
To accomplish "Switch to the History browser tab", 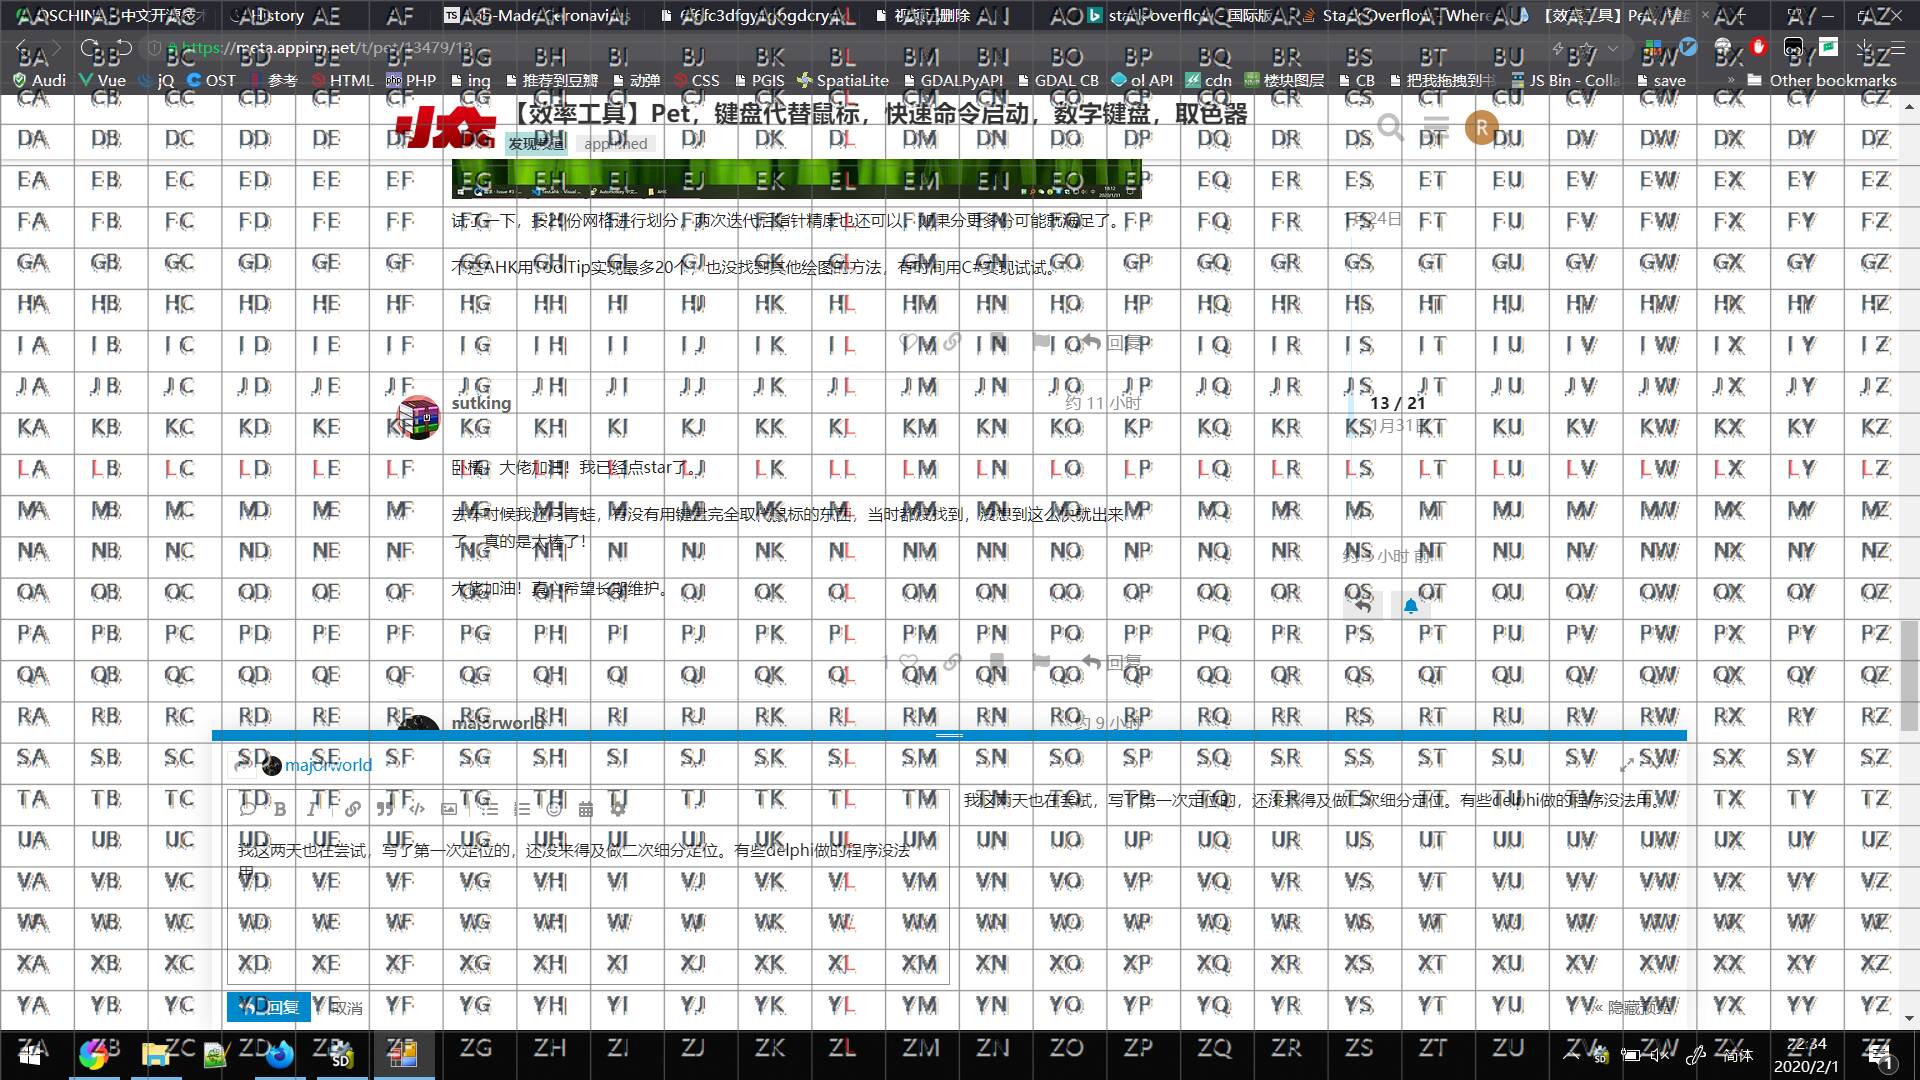I will pos(280,16).
